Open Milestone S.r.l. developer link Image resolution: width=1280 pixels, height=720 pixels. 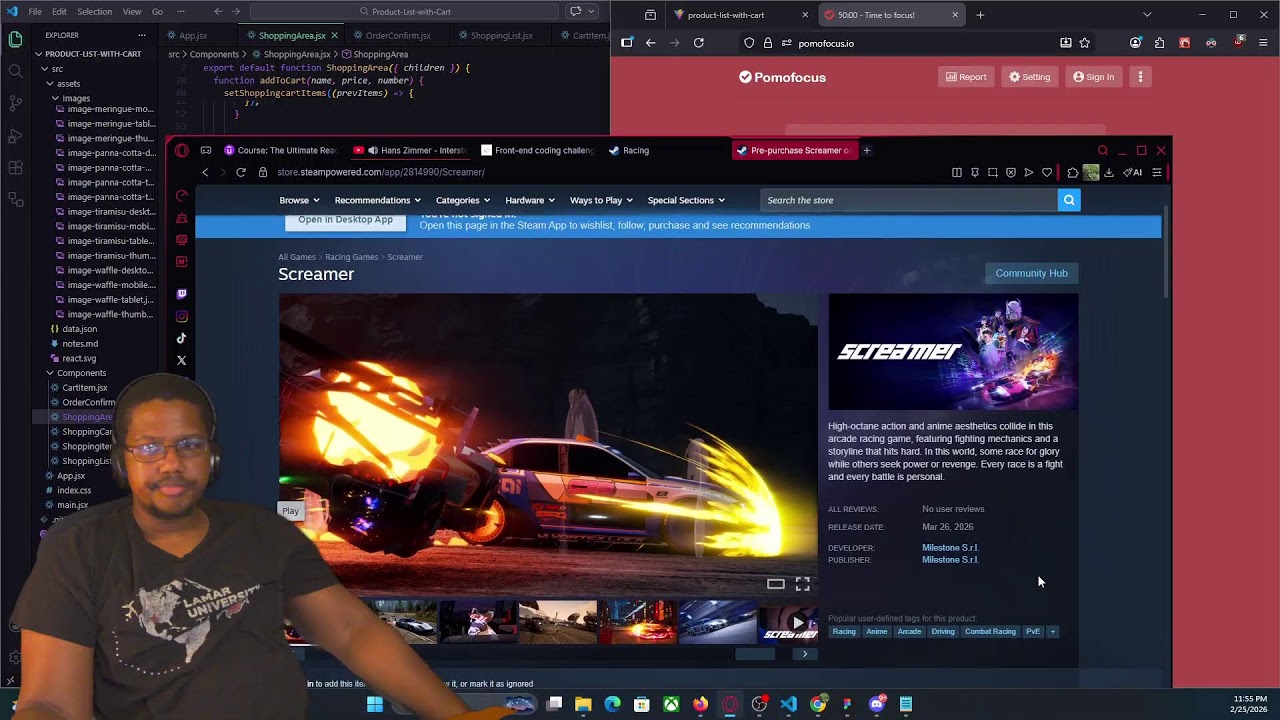pyautogui.click(x=950, y=548)
